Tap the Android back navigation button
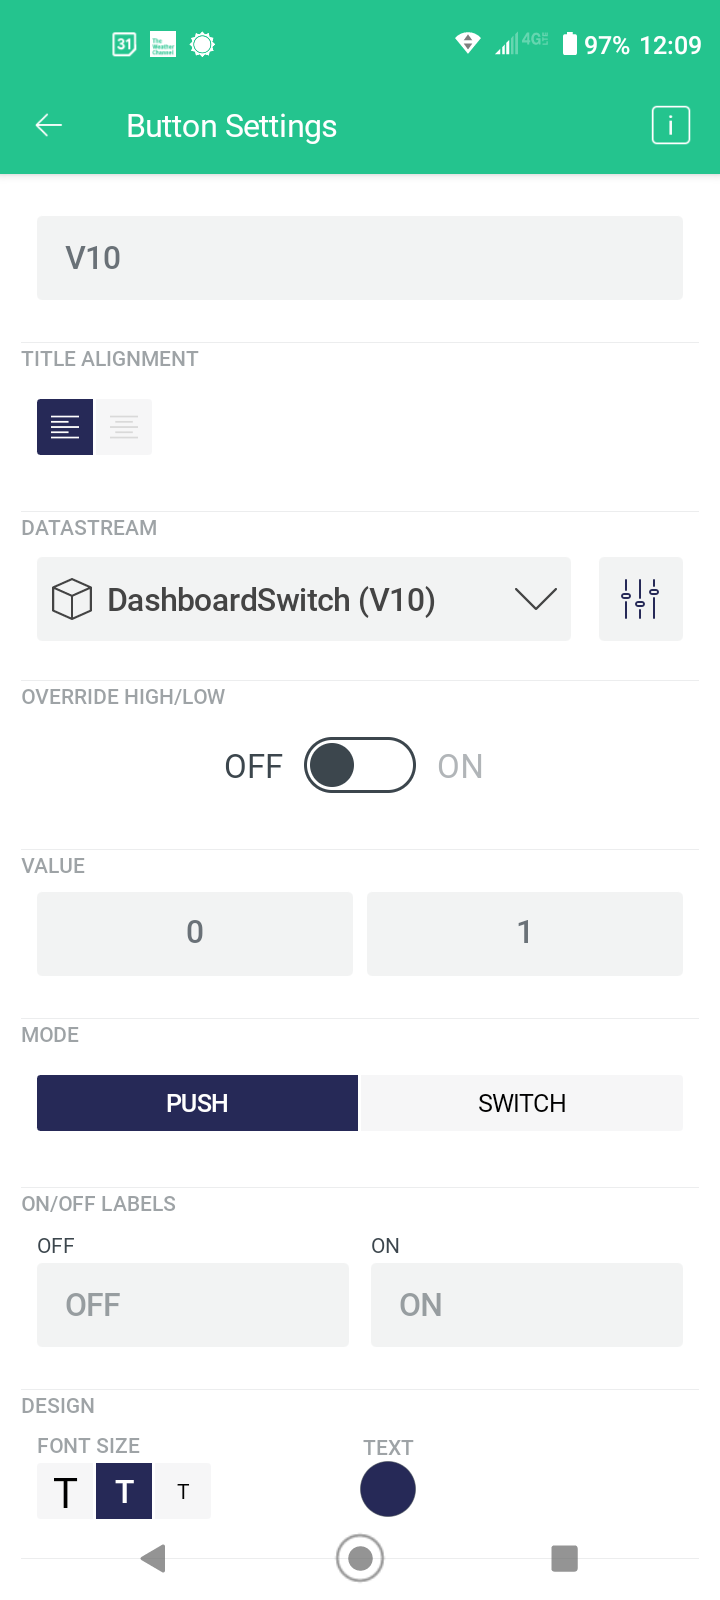This screenshot has height=1600, width=720. (x=153, y=1558)
